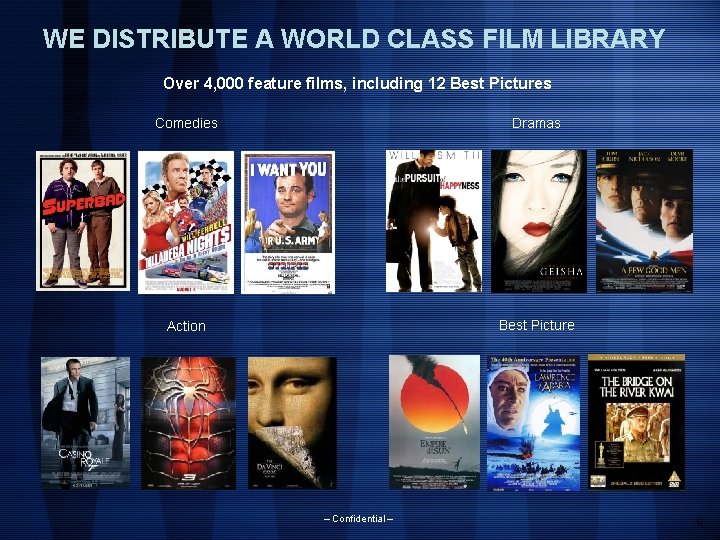720x540 pixels.
Task: Click the Best Picture heading
Action: pyautogui.click(x=537, y=325)
